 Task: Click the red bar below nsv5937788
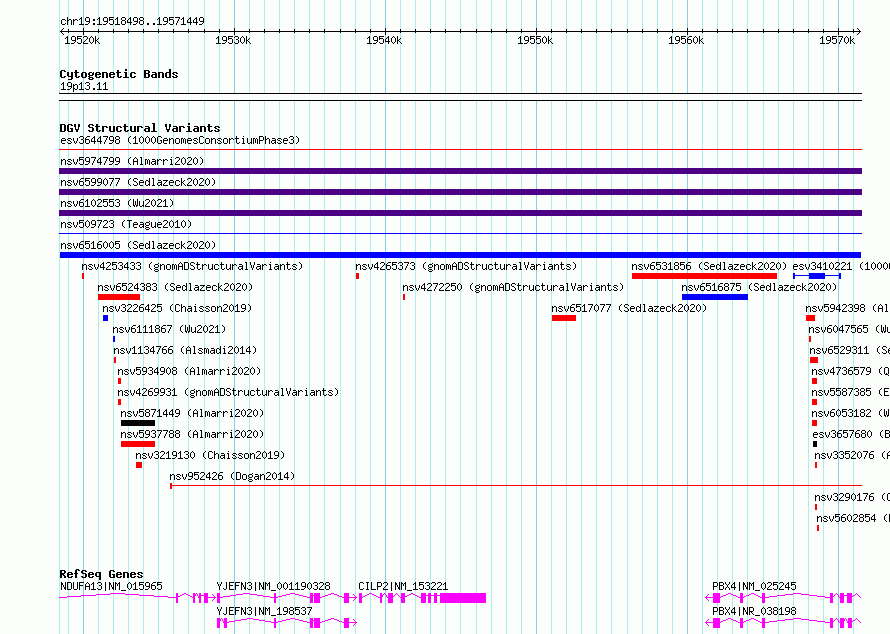click(x=138, y=444)
